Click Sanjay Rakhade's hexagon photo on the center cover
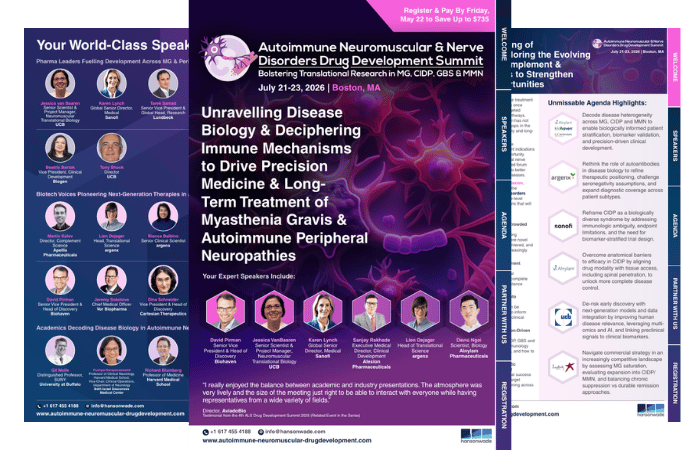 click(x=371, y=311)
